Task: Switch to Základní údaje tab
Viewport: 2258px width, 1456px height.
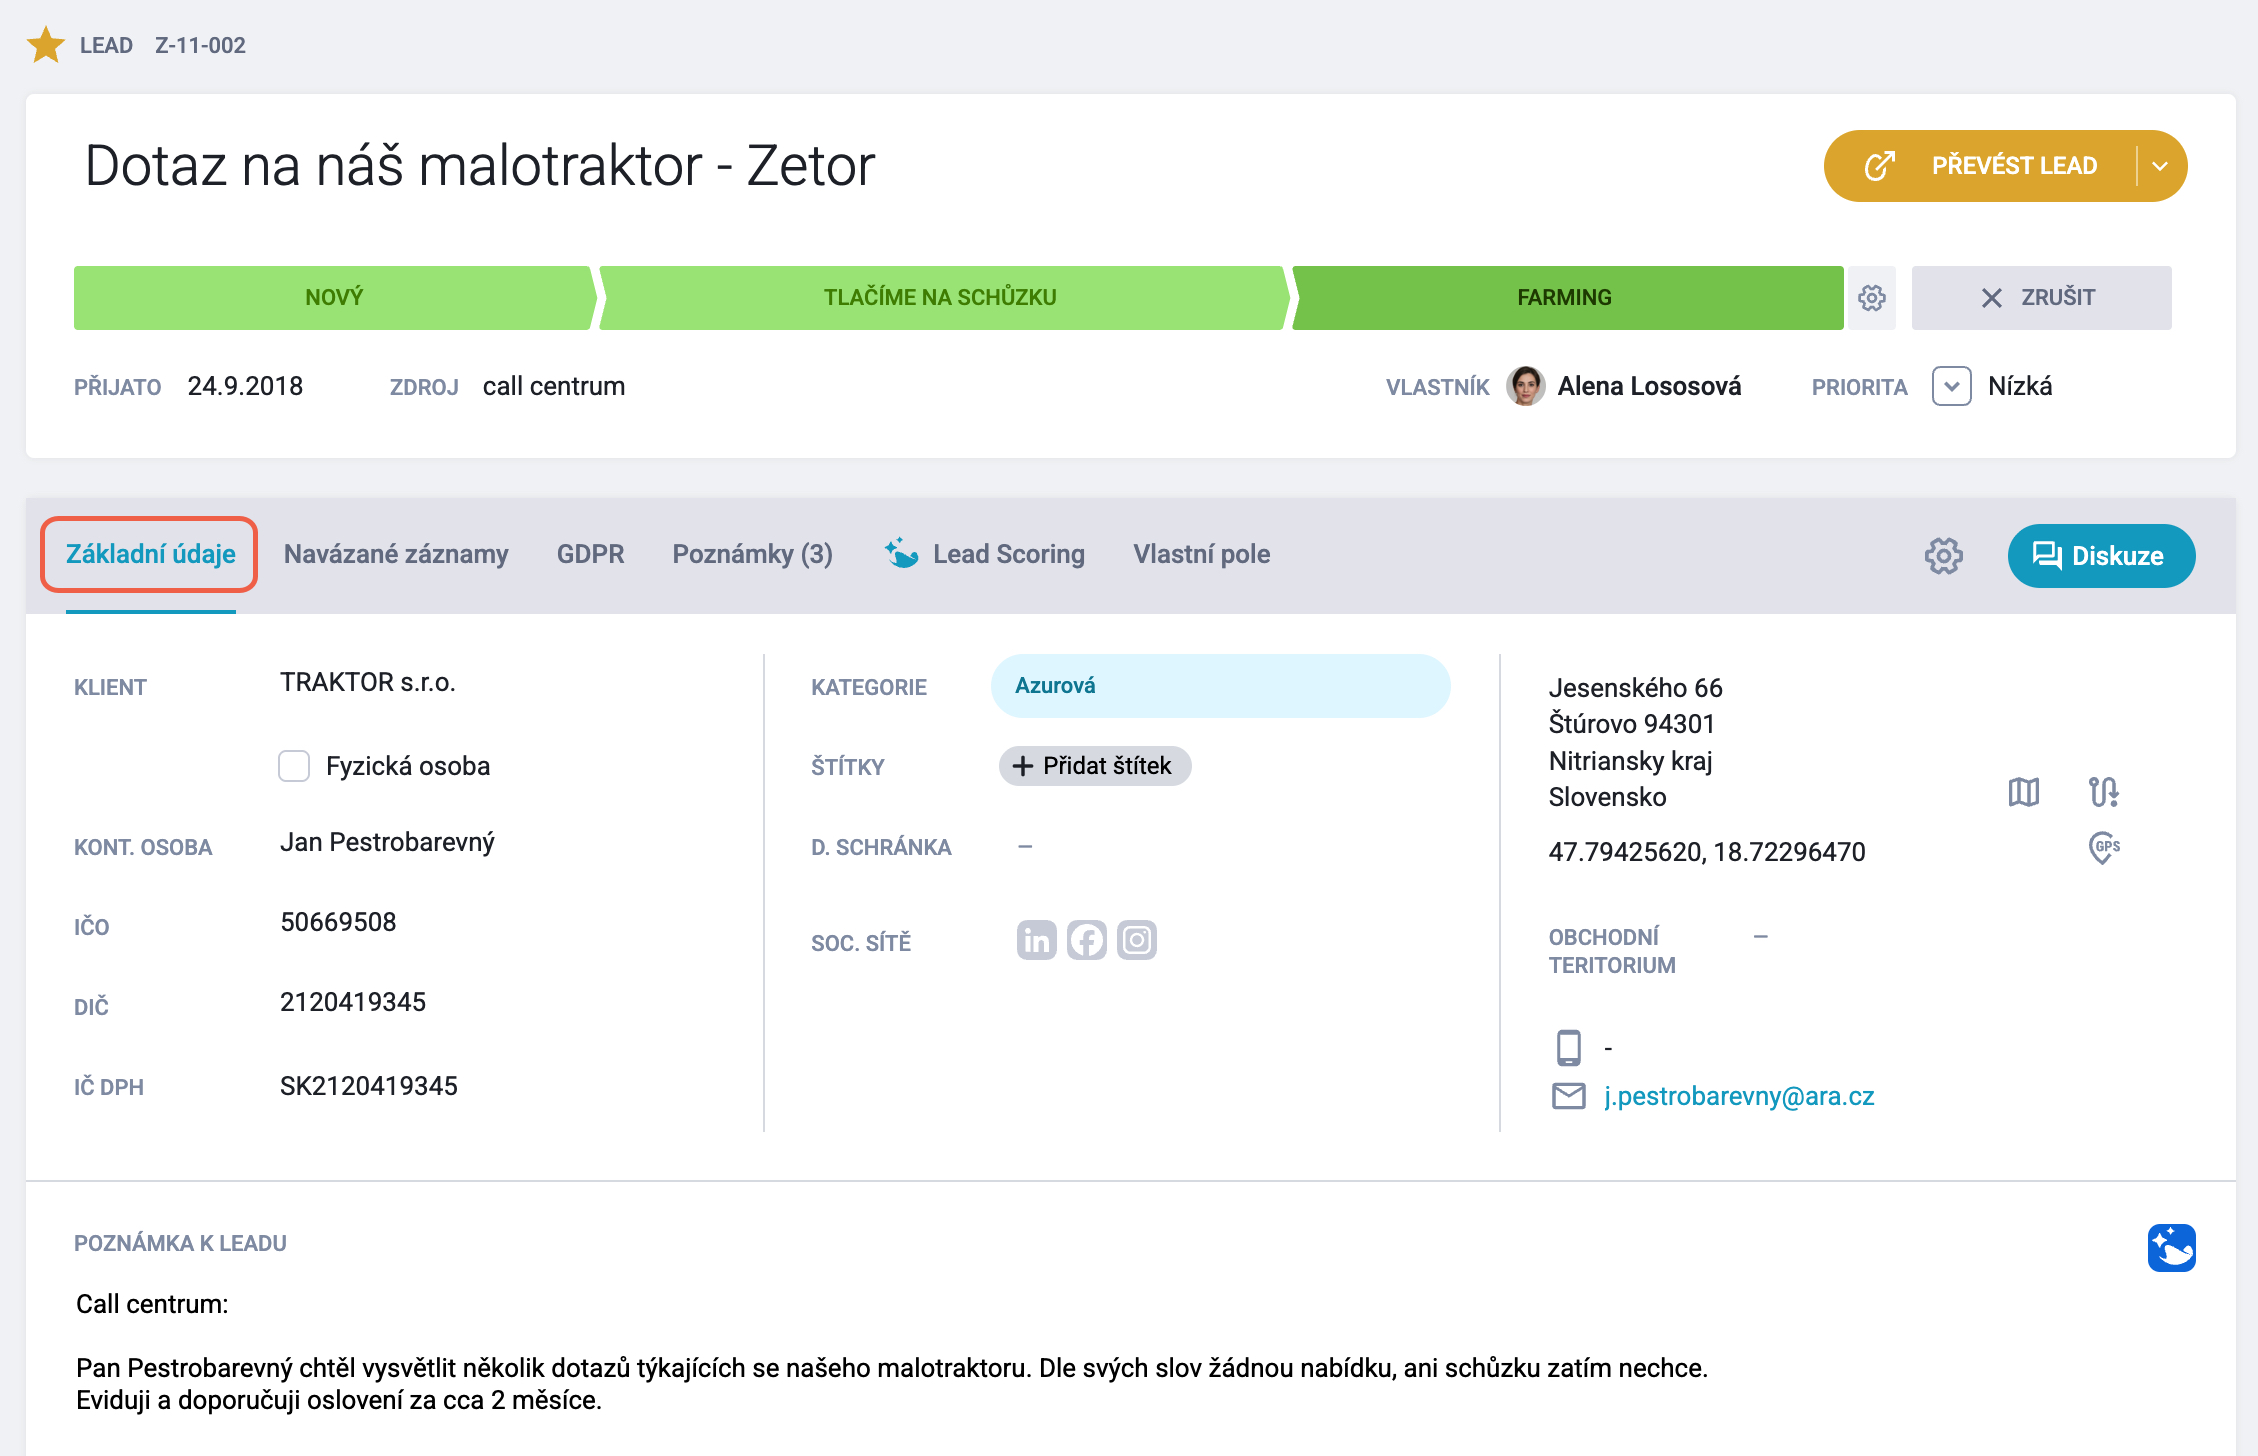Action: pos(150,554)
